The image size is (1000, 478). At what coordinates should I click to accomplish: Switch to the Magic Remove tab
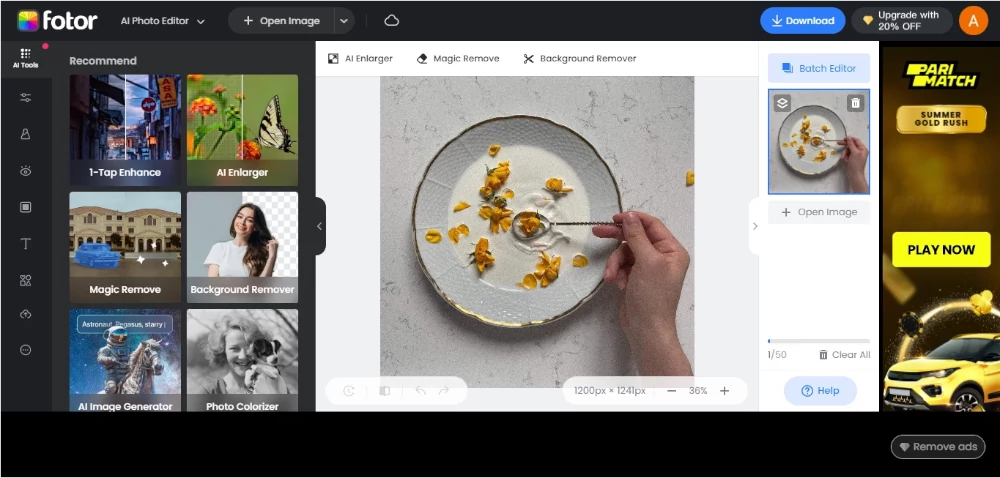(x=457, y=59)
